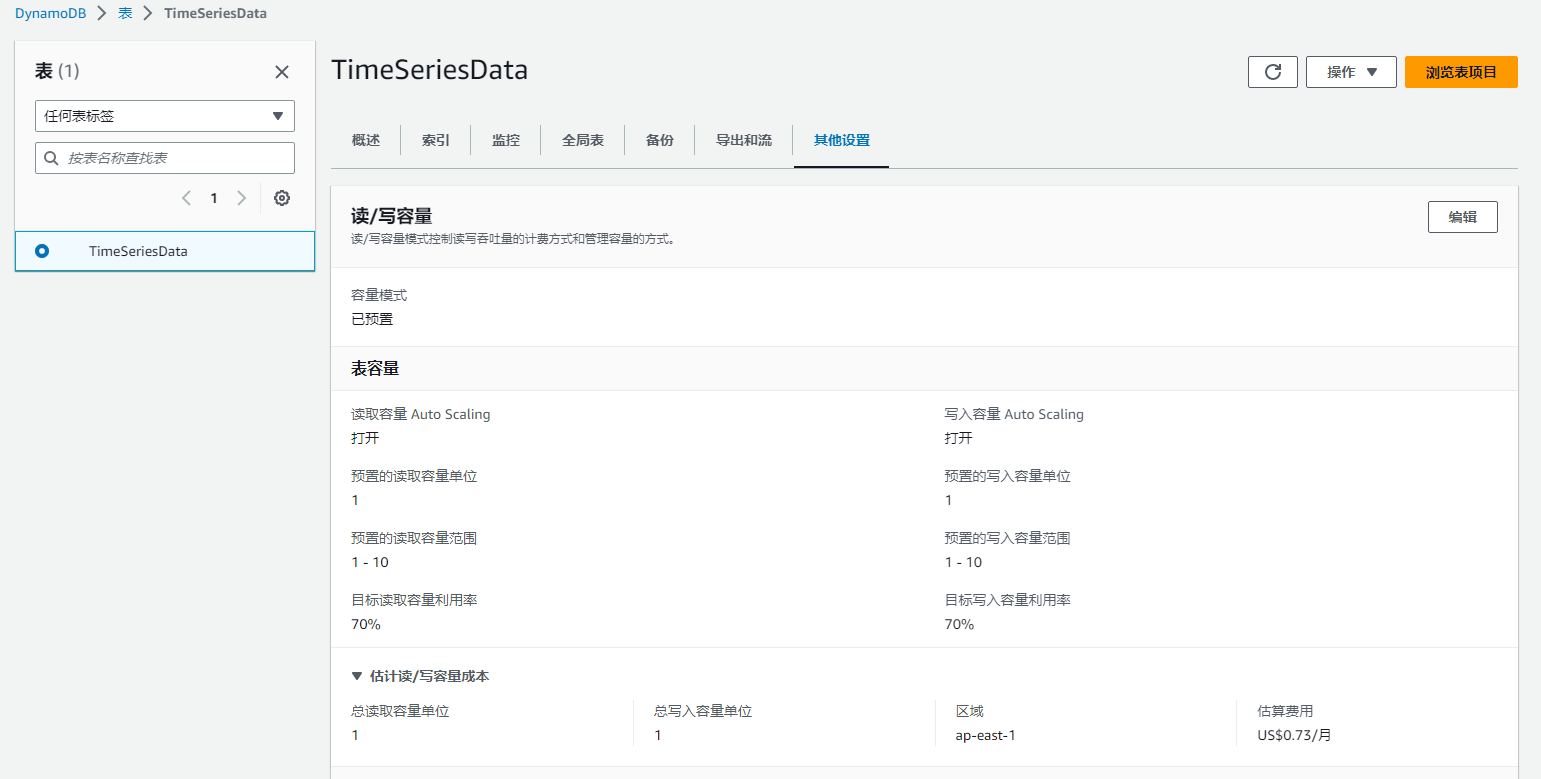Screen dimensions: 1541x779
Task: Click the table name search field
Action: coord(176,158)
